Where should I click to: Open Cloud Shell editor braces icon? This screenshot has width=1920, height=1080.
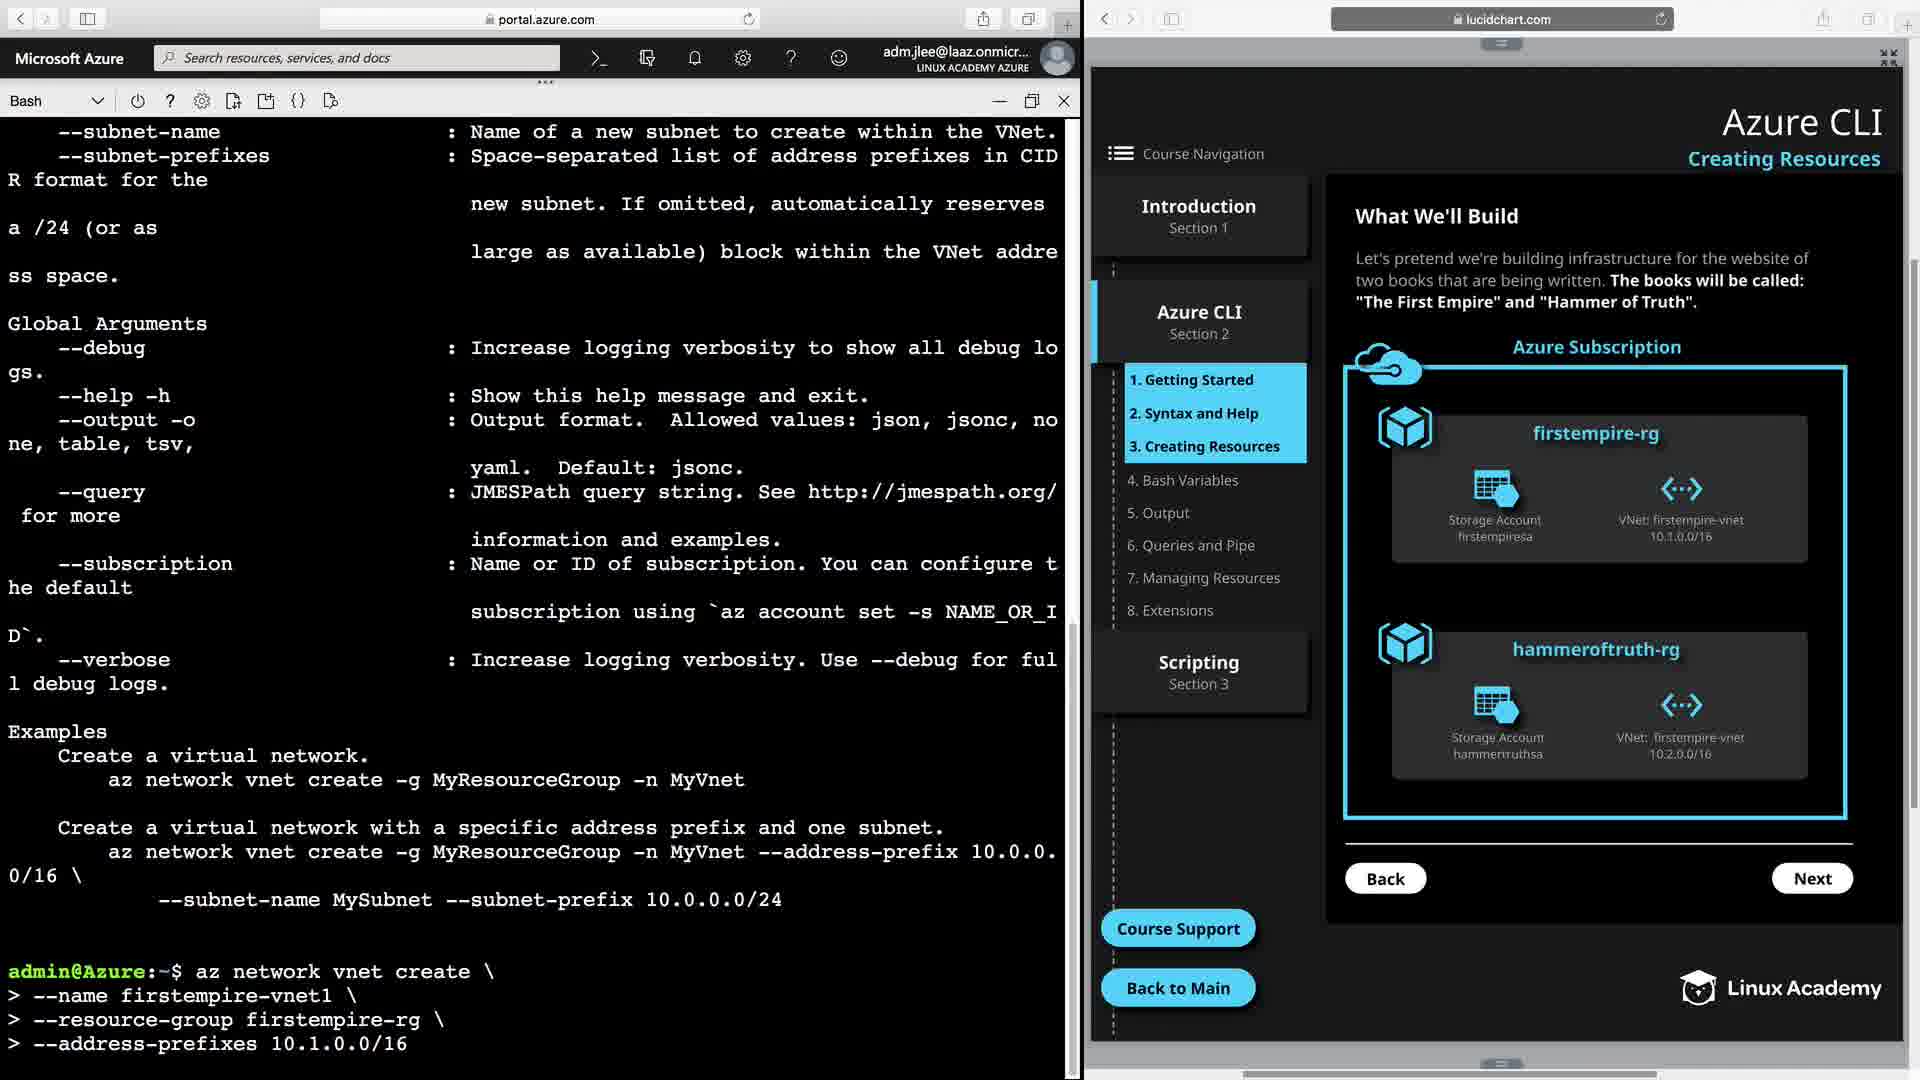298,101
